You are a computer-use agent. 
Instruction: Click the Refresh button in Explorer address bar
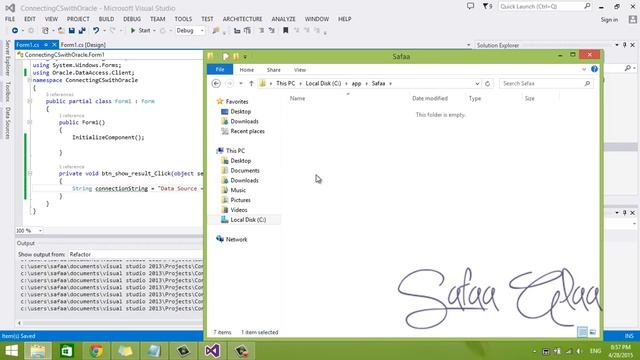coord(487,84)
